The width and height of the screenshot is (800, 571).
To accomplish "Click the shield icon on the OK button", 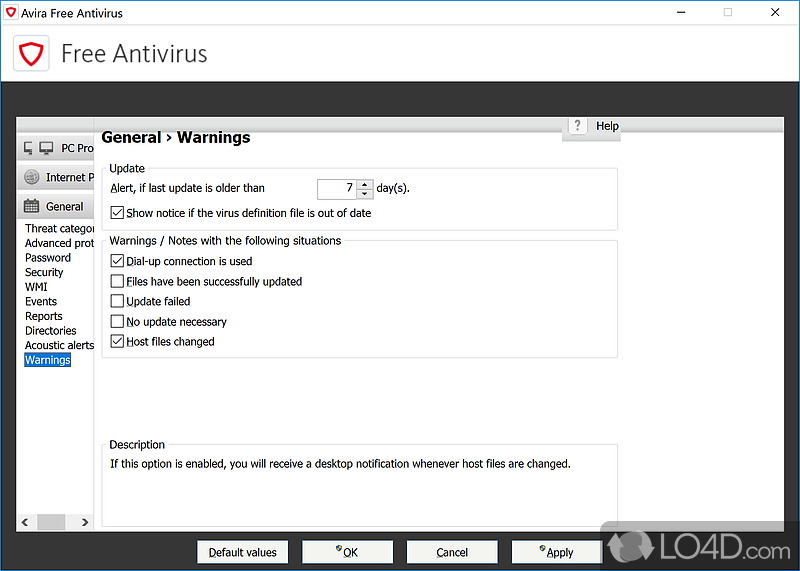I will (339, 550).
